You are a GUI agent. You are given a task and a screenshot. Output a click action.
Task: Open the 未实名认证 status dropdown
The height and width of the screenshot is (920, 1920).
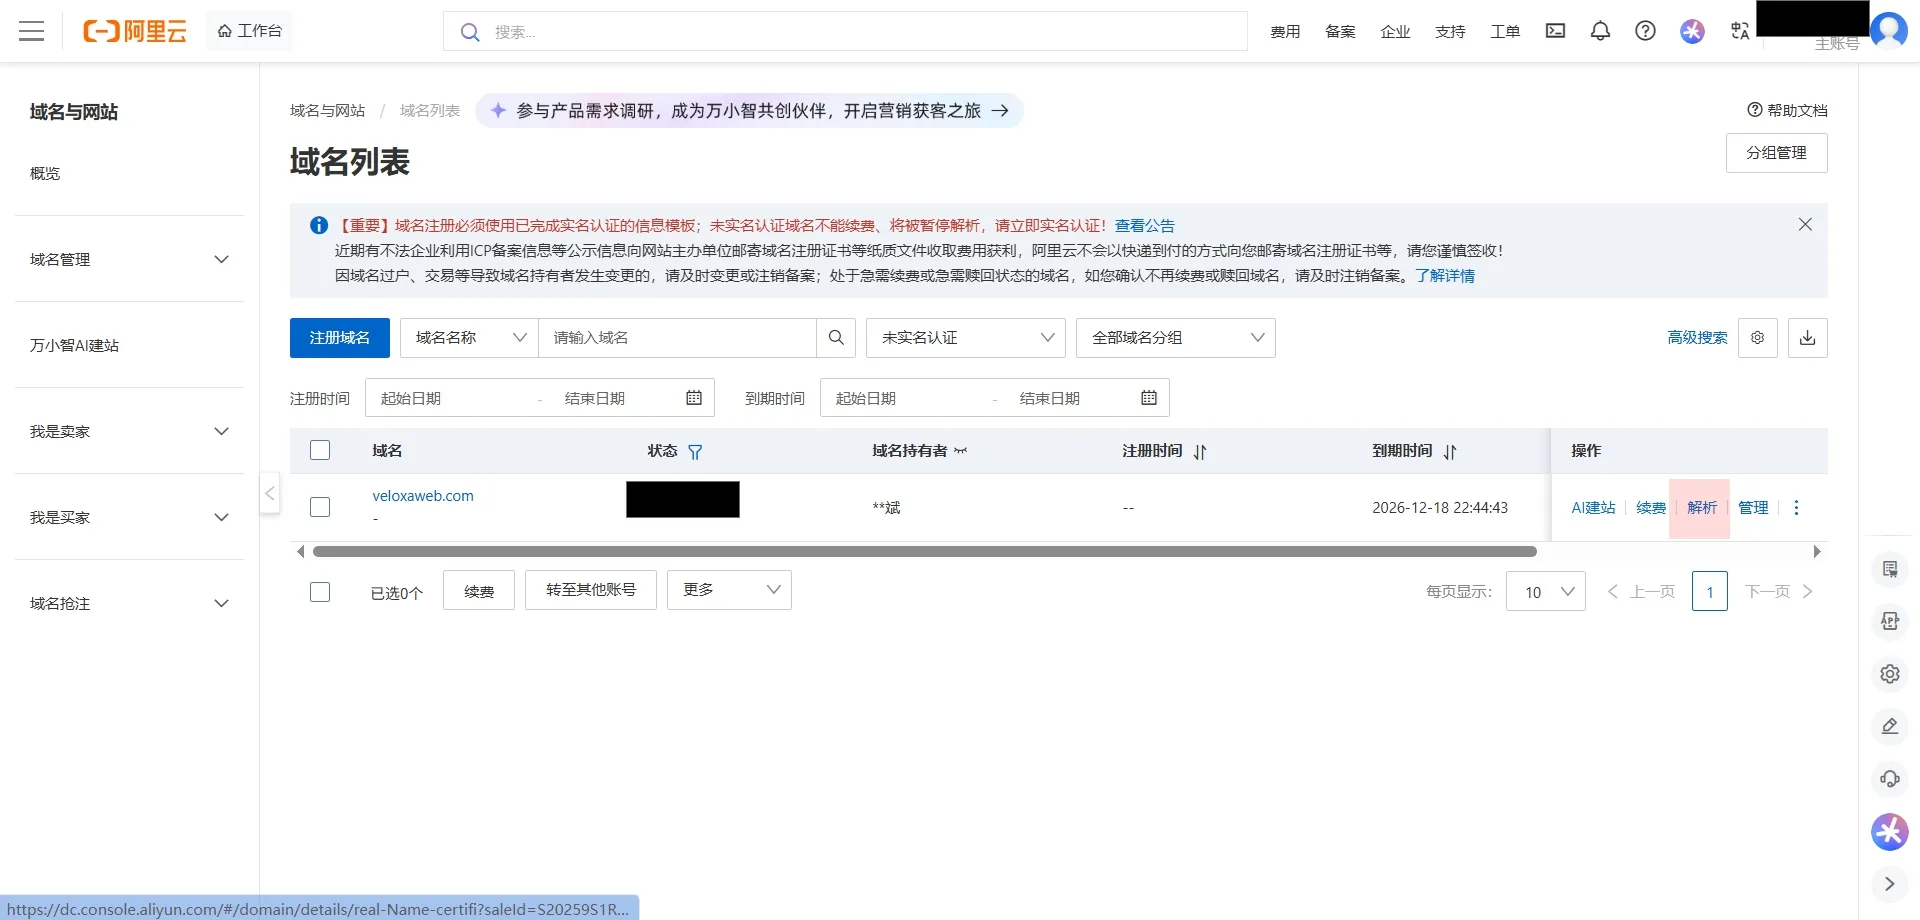(x=965, y=338)
